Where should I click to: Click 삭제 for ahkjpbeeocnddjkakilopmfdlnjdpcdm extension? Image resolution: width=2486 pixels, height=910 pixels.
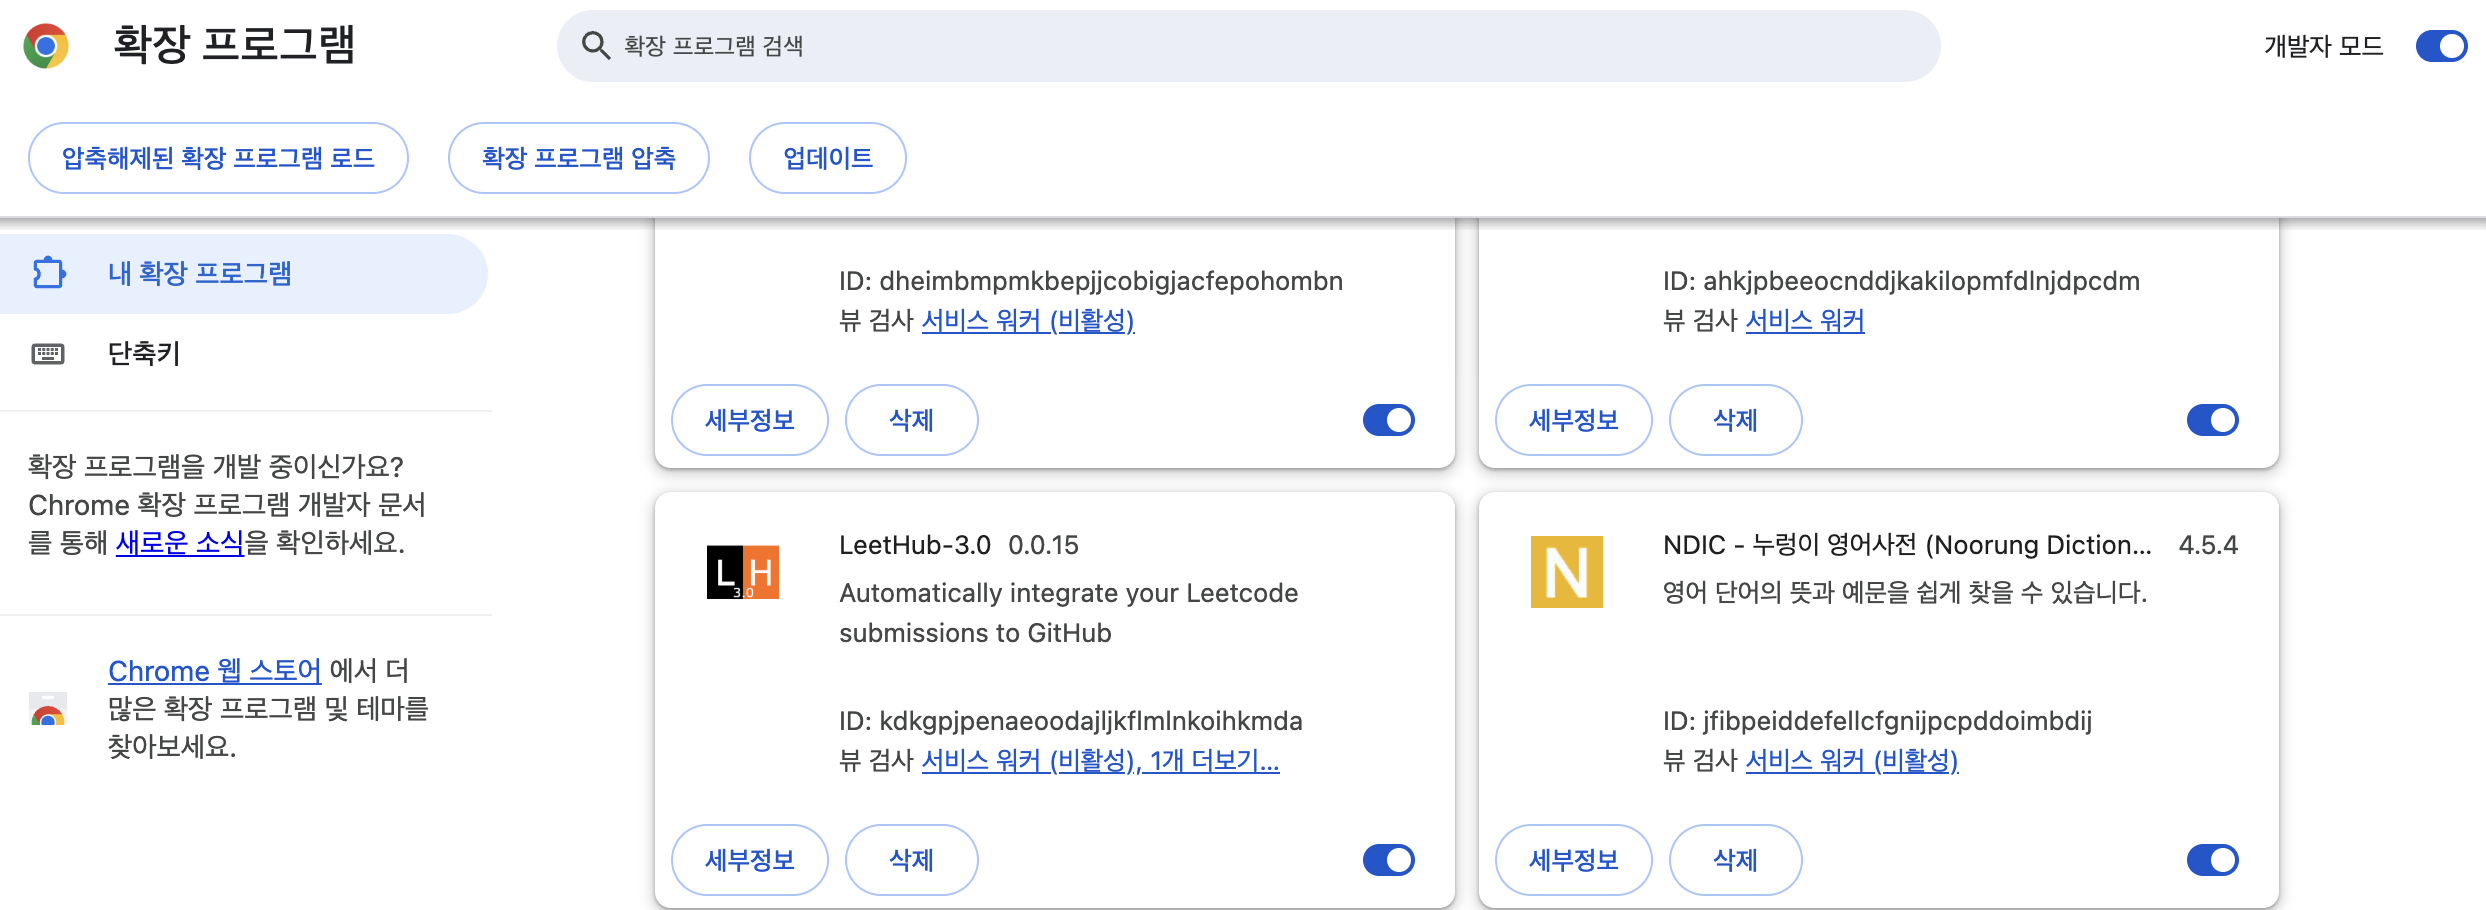coord(1736,420)
